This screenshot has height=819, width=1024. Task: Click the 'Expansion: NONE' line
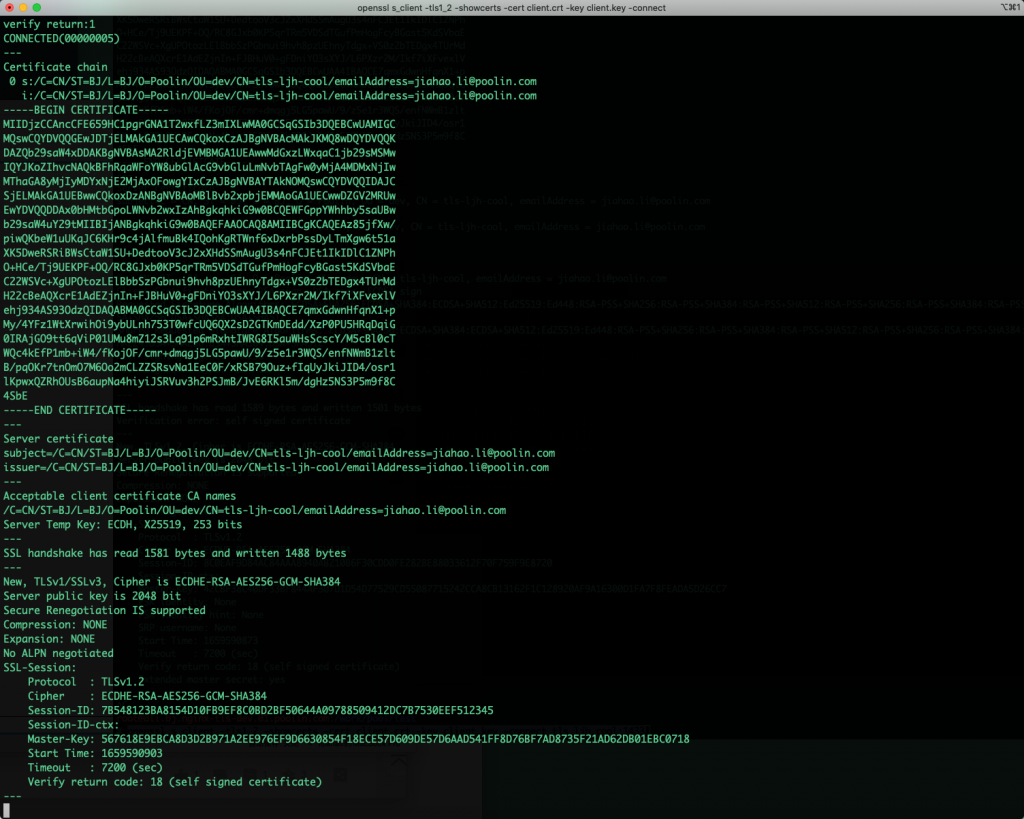point(49,639)
